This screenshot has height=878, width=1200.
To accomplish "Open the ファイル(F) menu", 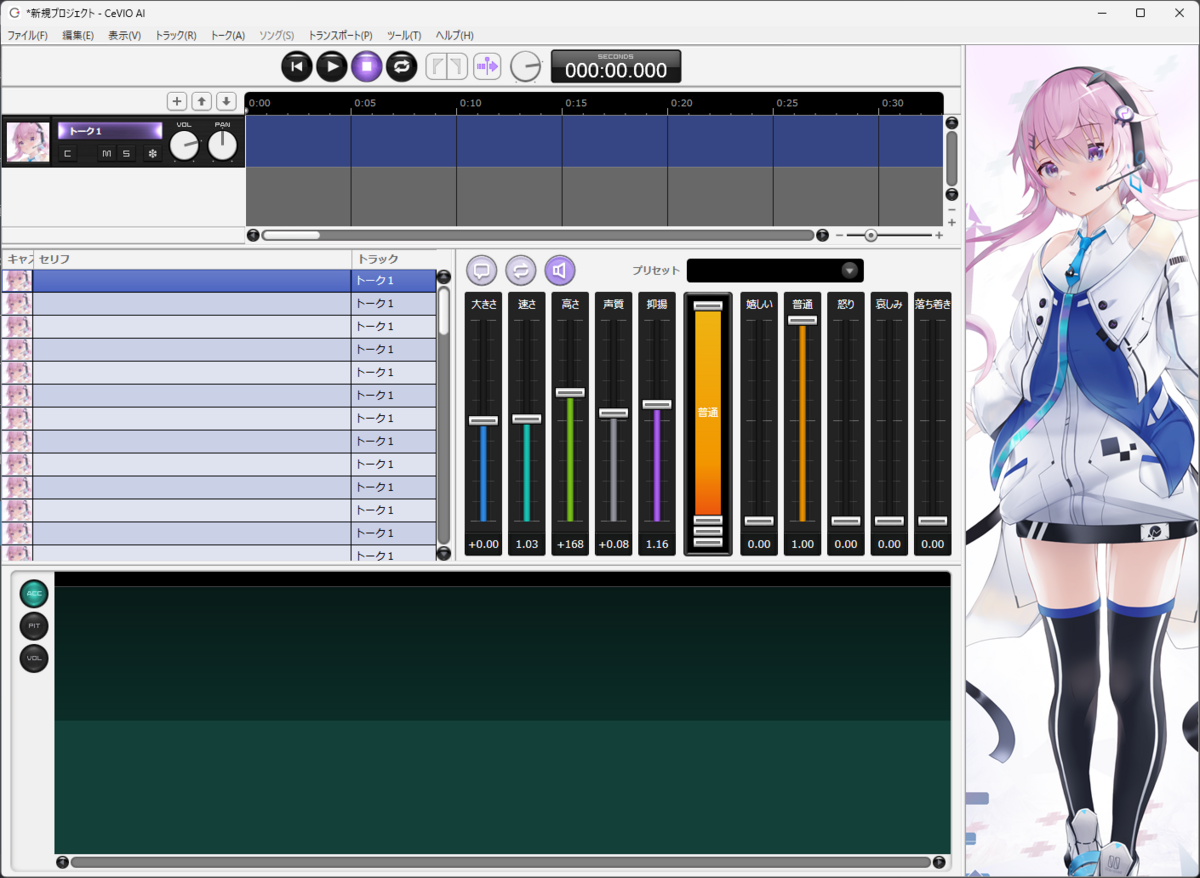I will click(28, 35).
